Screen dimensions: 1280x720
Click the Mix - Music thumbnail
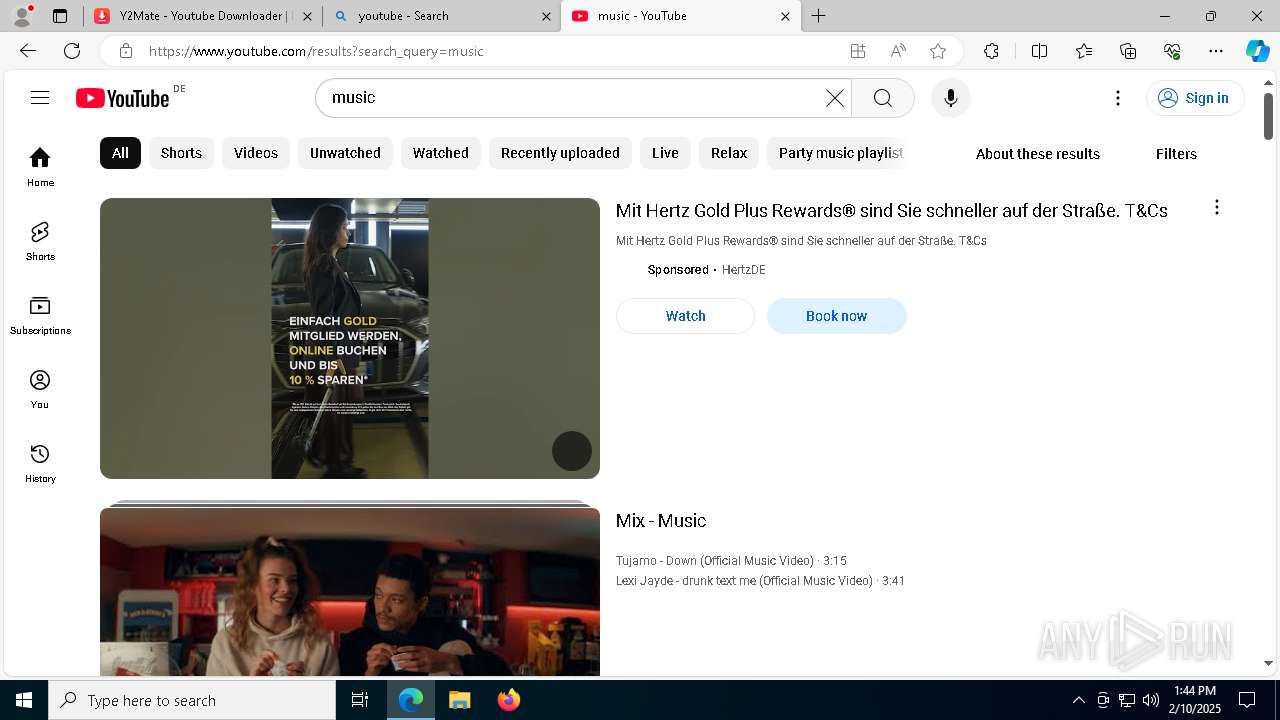click(350, 591)
